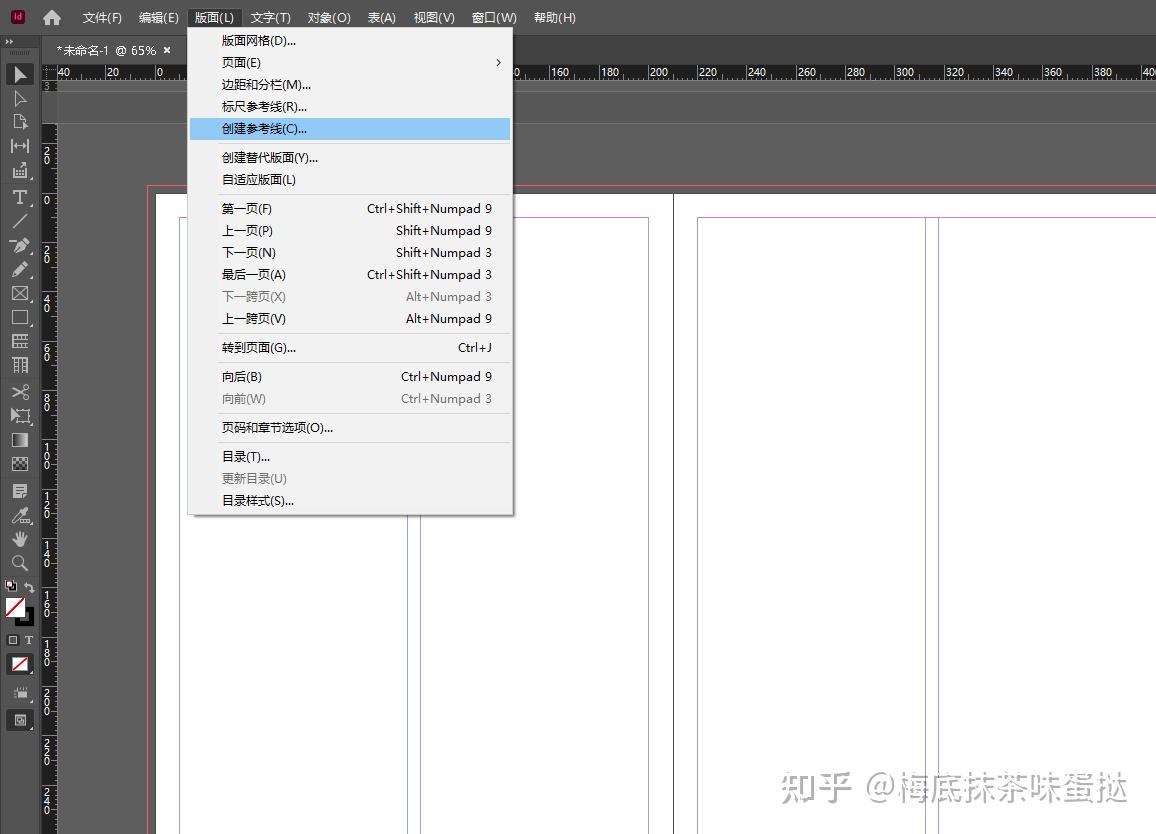Pick the Zoom tool
Viewport: 1156px width, 834px height.
click(19, 563)
